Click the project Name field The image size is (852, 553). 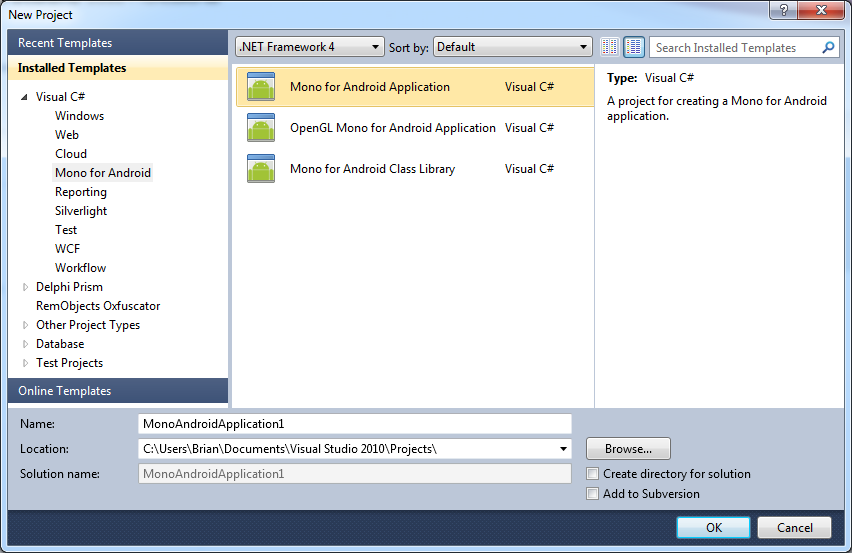(x=355, y=424)
